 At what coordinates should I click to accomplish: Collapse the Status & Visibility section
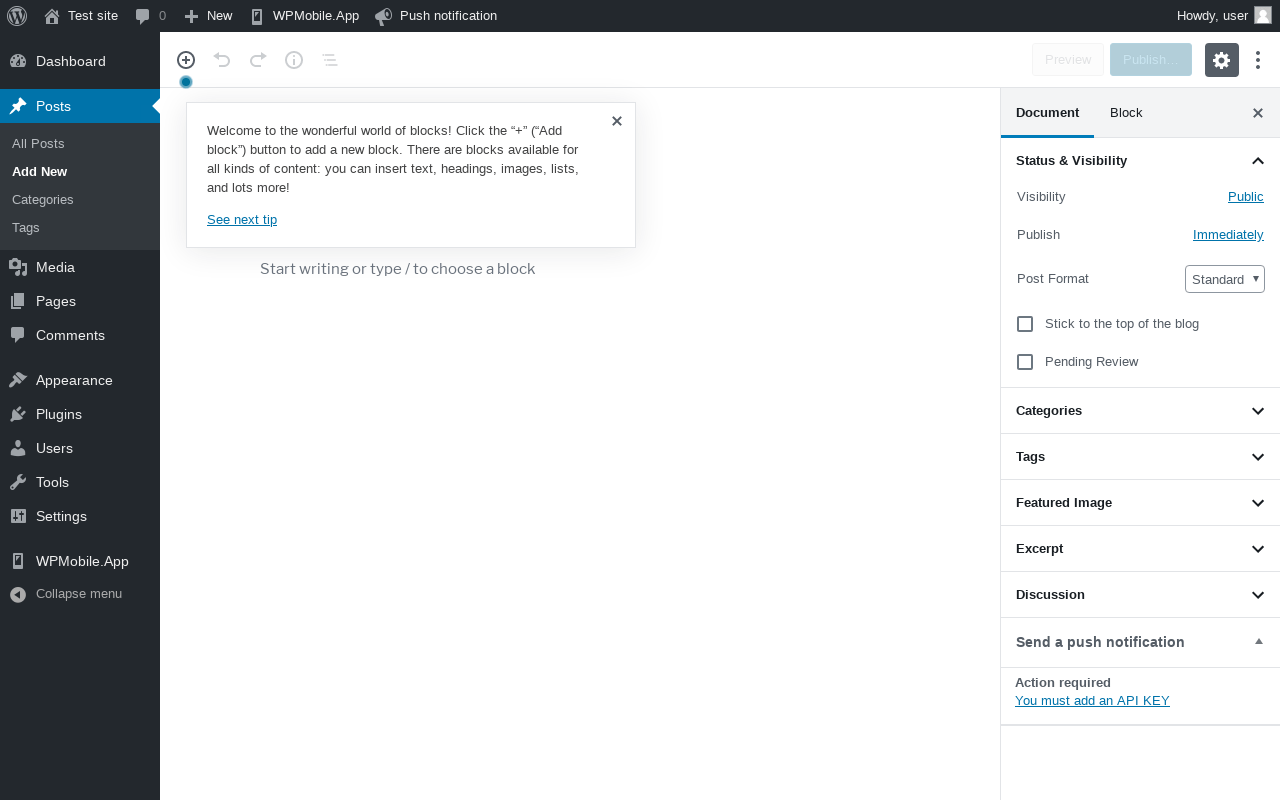pyautogui.click(x=1140, y=161)
